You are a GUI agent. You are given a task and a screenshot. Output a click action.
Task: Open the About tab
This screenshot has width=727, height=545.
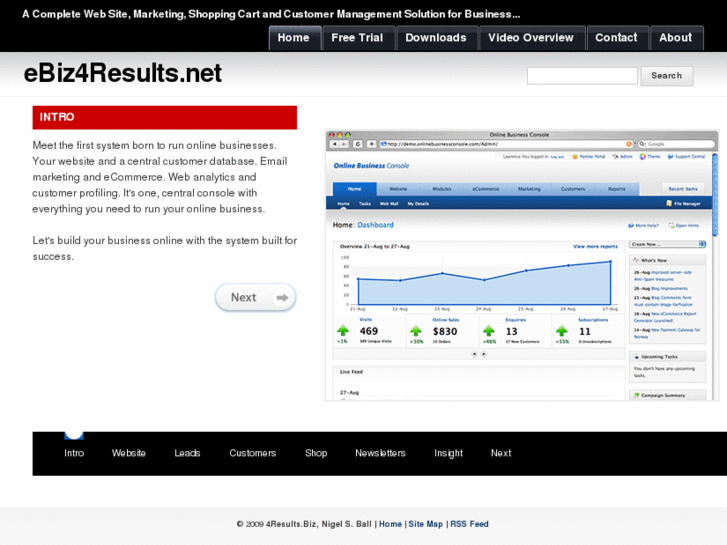[x=676, y=38]
